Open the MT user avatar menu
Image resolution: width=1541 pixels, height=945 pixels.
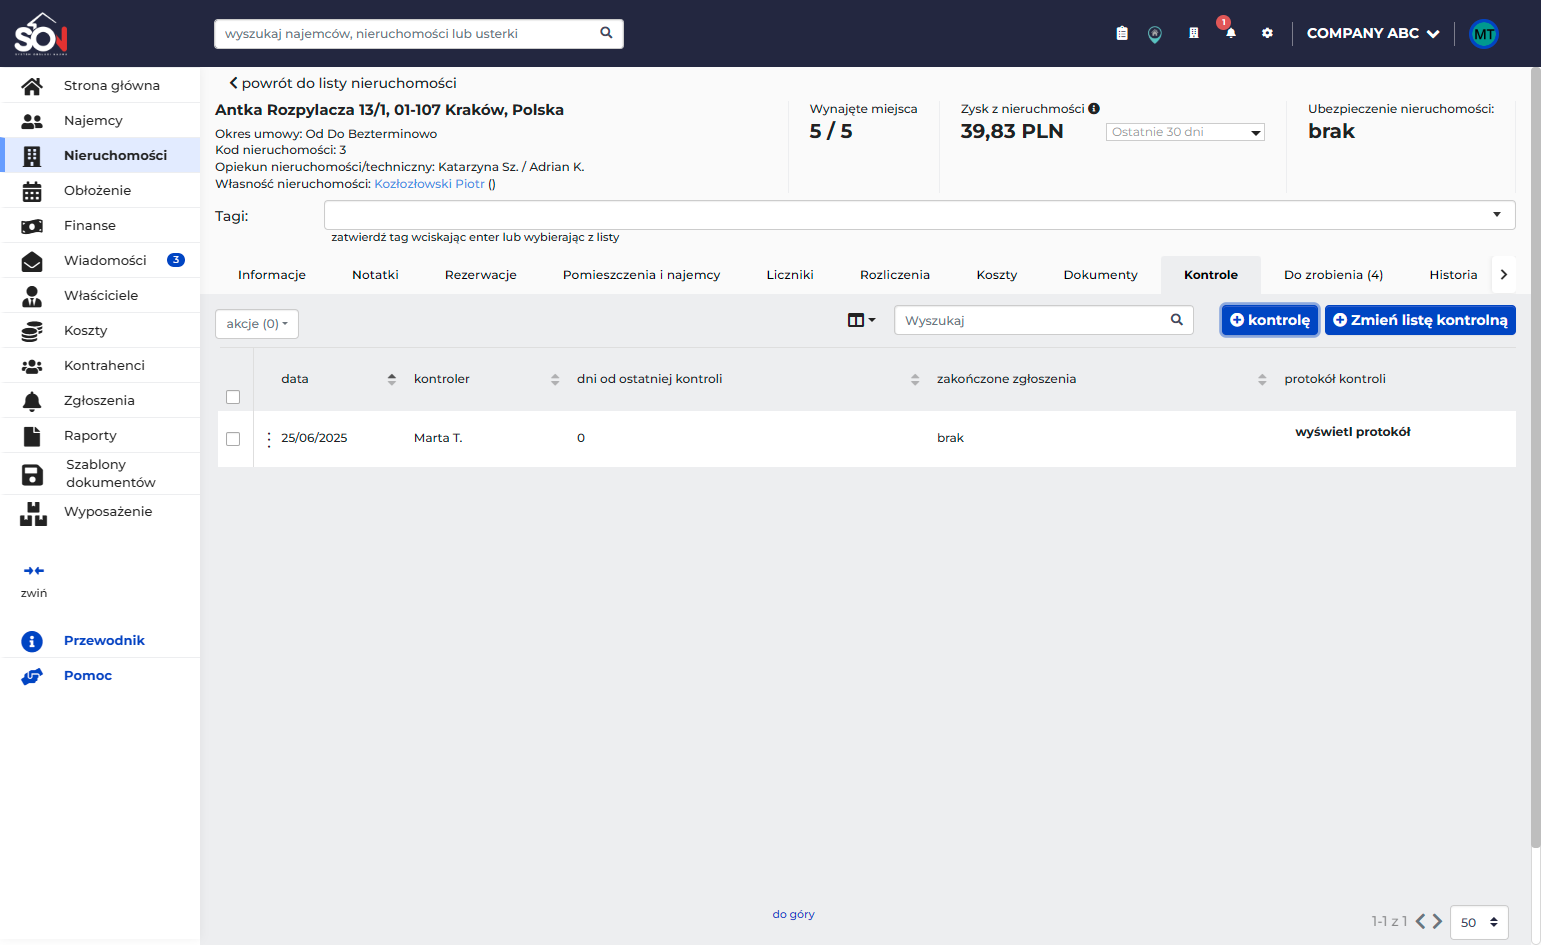tap(1484, 34)
